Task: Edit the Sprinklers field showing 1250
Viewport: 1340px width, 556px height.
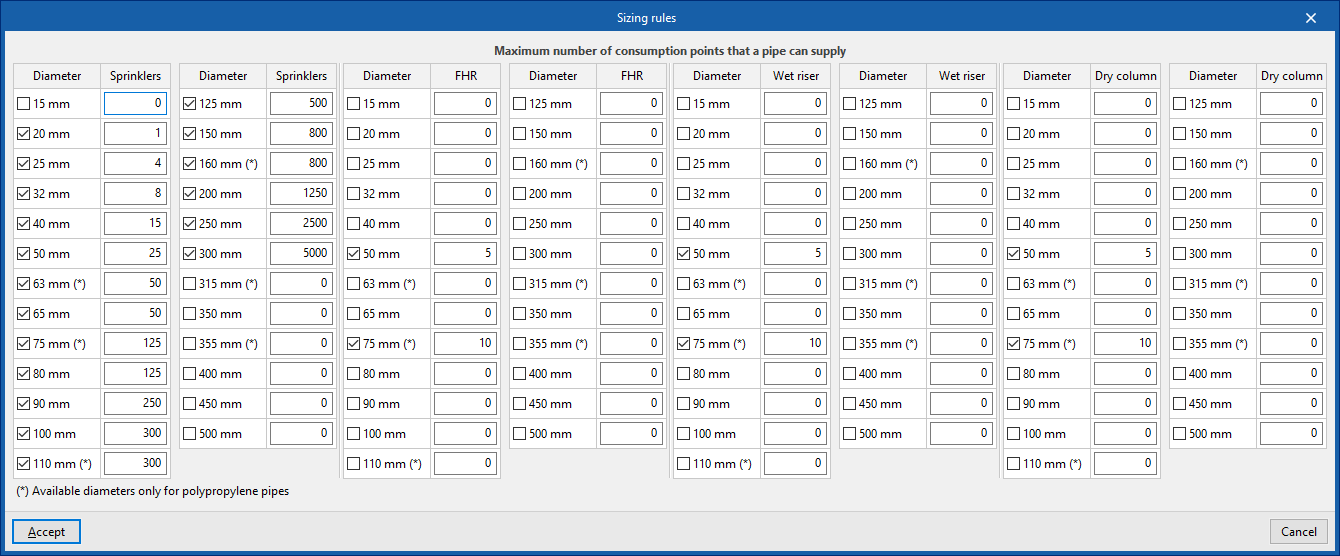Action: pyautogui.click(x=301, y=194)
